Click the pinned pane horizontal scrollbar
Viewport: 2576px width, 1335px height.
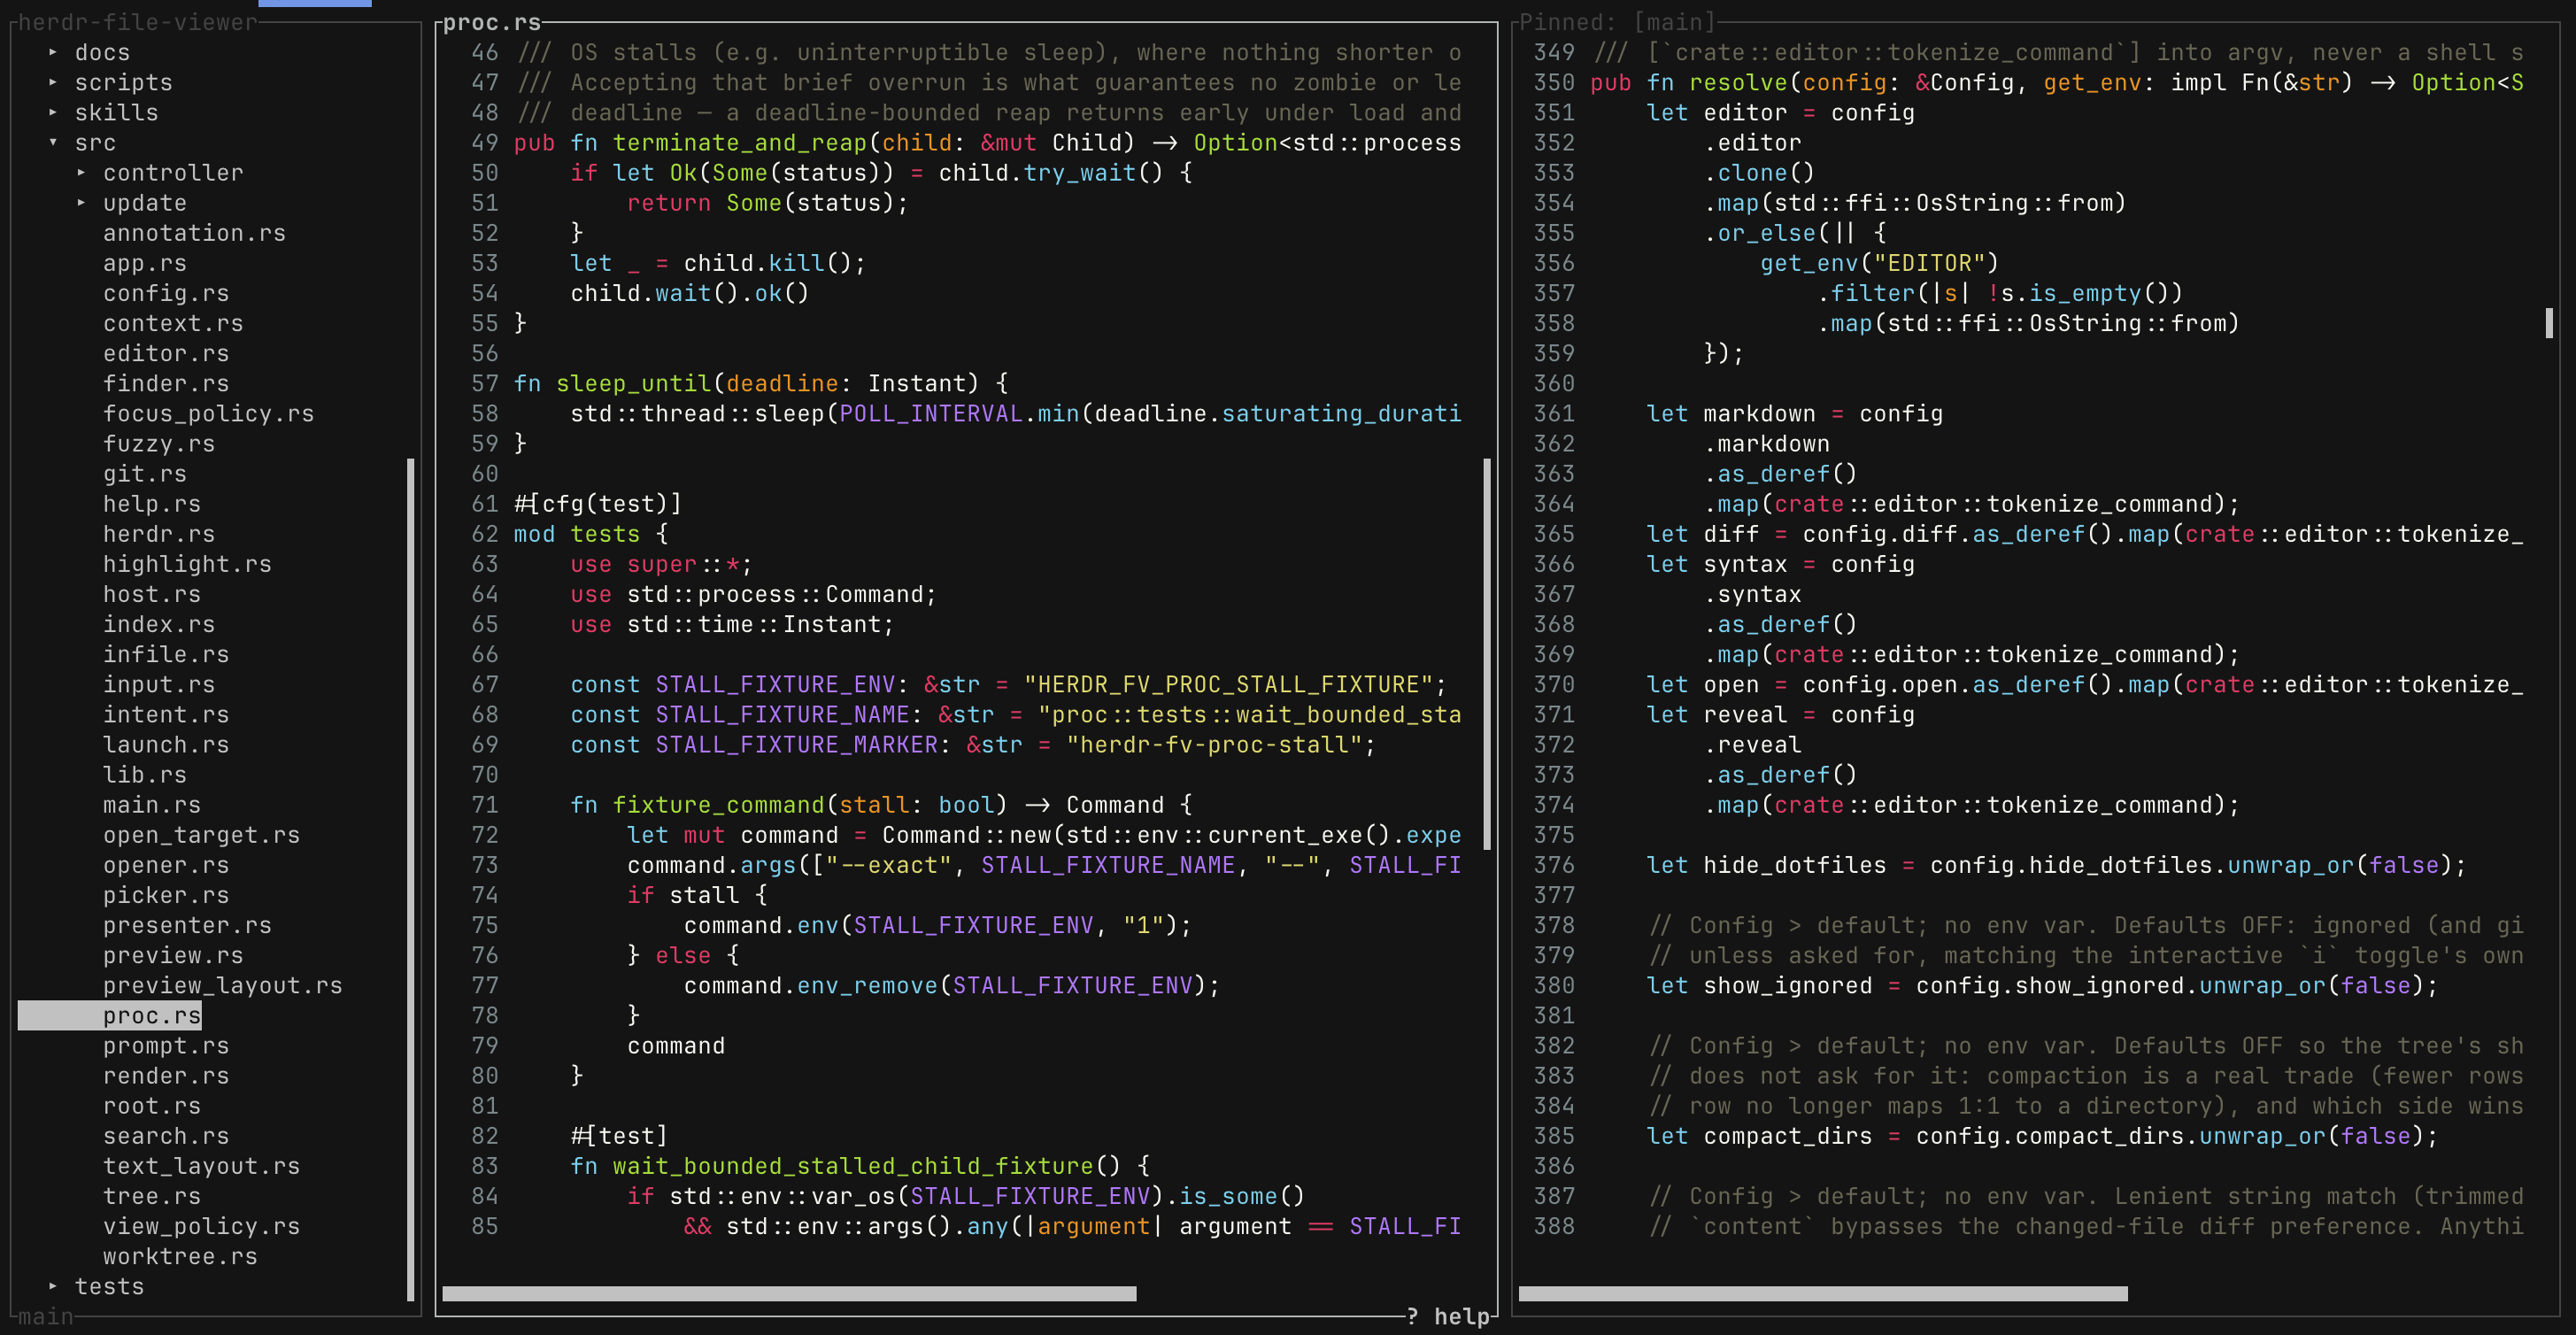(1823, 1293)
